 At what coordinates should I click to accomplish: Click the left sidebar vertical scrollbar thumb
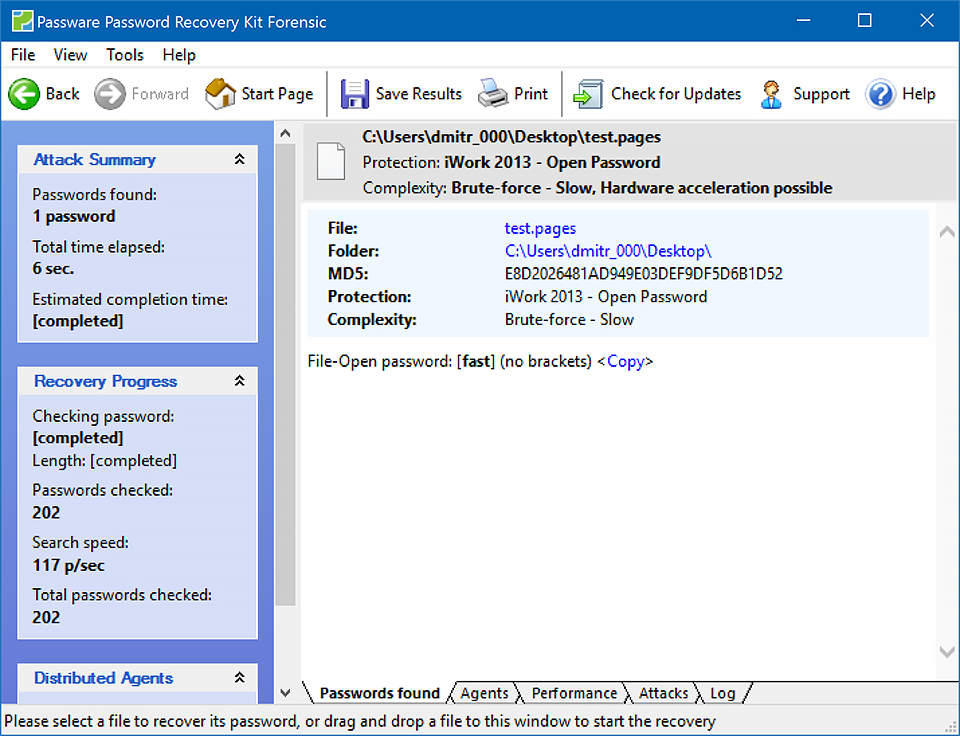click(285, 375)
